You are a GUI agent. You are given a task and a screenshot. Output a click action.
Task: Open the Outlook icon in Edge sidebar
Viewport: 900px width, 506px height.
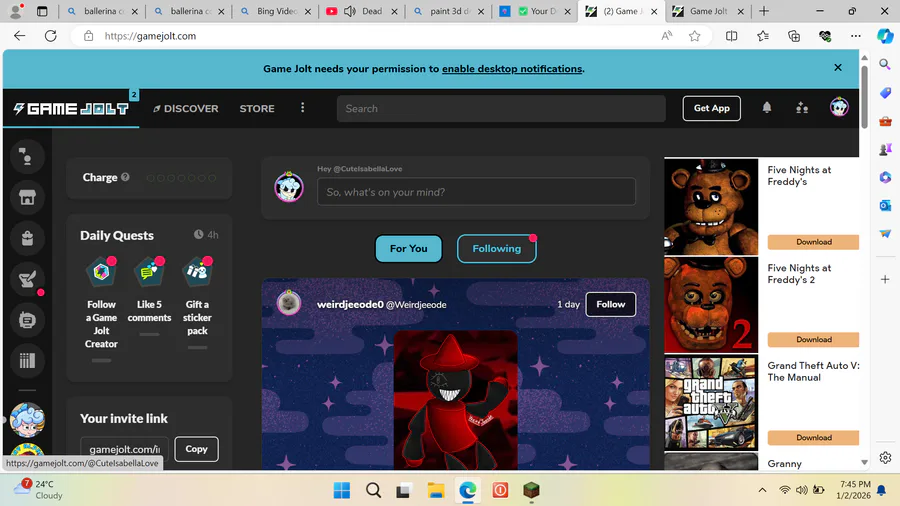[x=885, y=205]
